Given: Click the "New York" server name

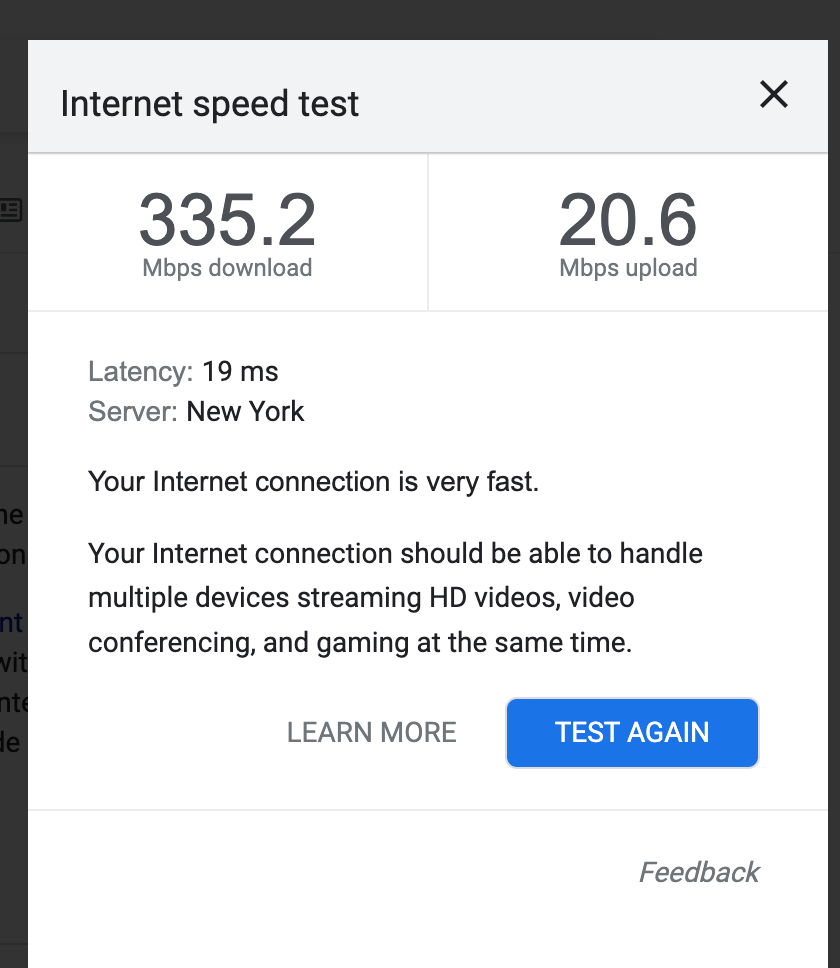Looking at the screenshot, I should 246,411.
